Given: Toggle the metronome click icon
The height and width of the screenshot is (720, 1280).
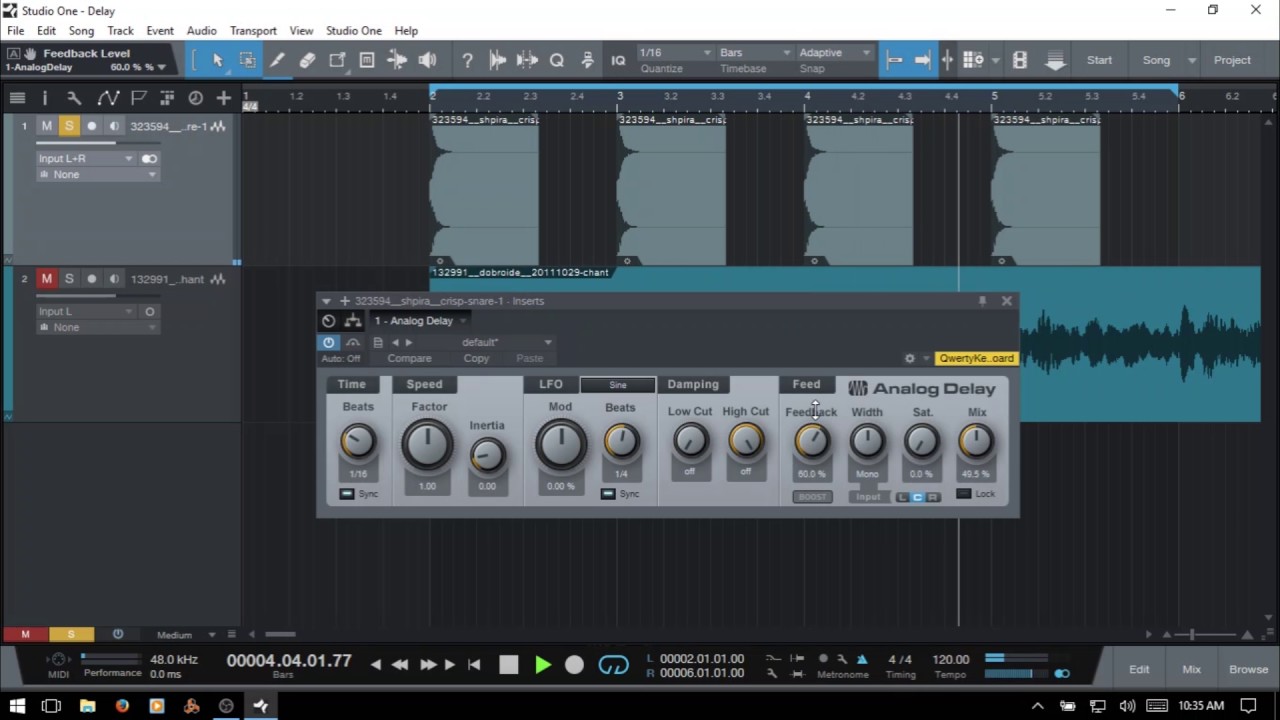Looking at the screenshot, I should (862, 659).
